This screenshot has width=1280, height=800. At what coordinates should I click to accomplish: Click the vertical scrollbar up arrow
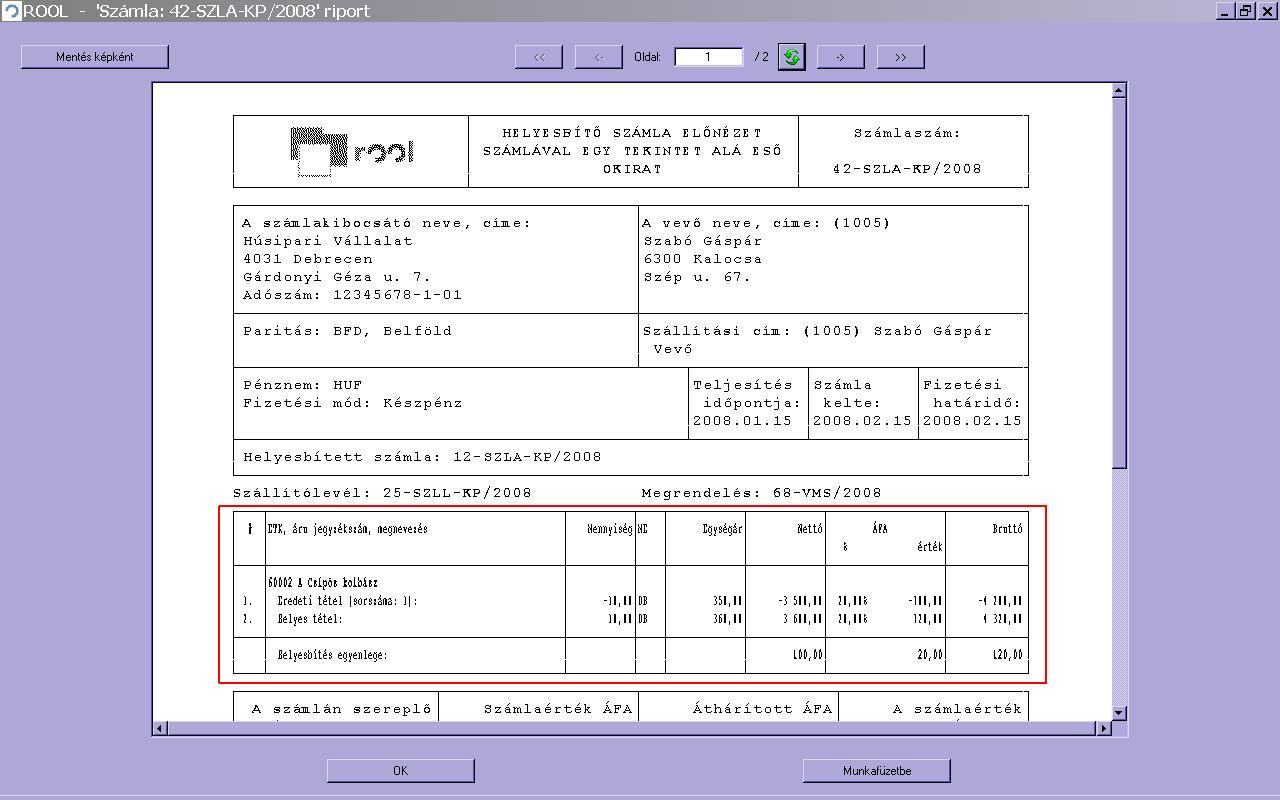coord(1119,90)
